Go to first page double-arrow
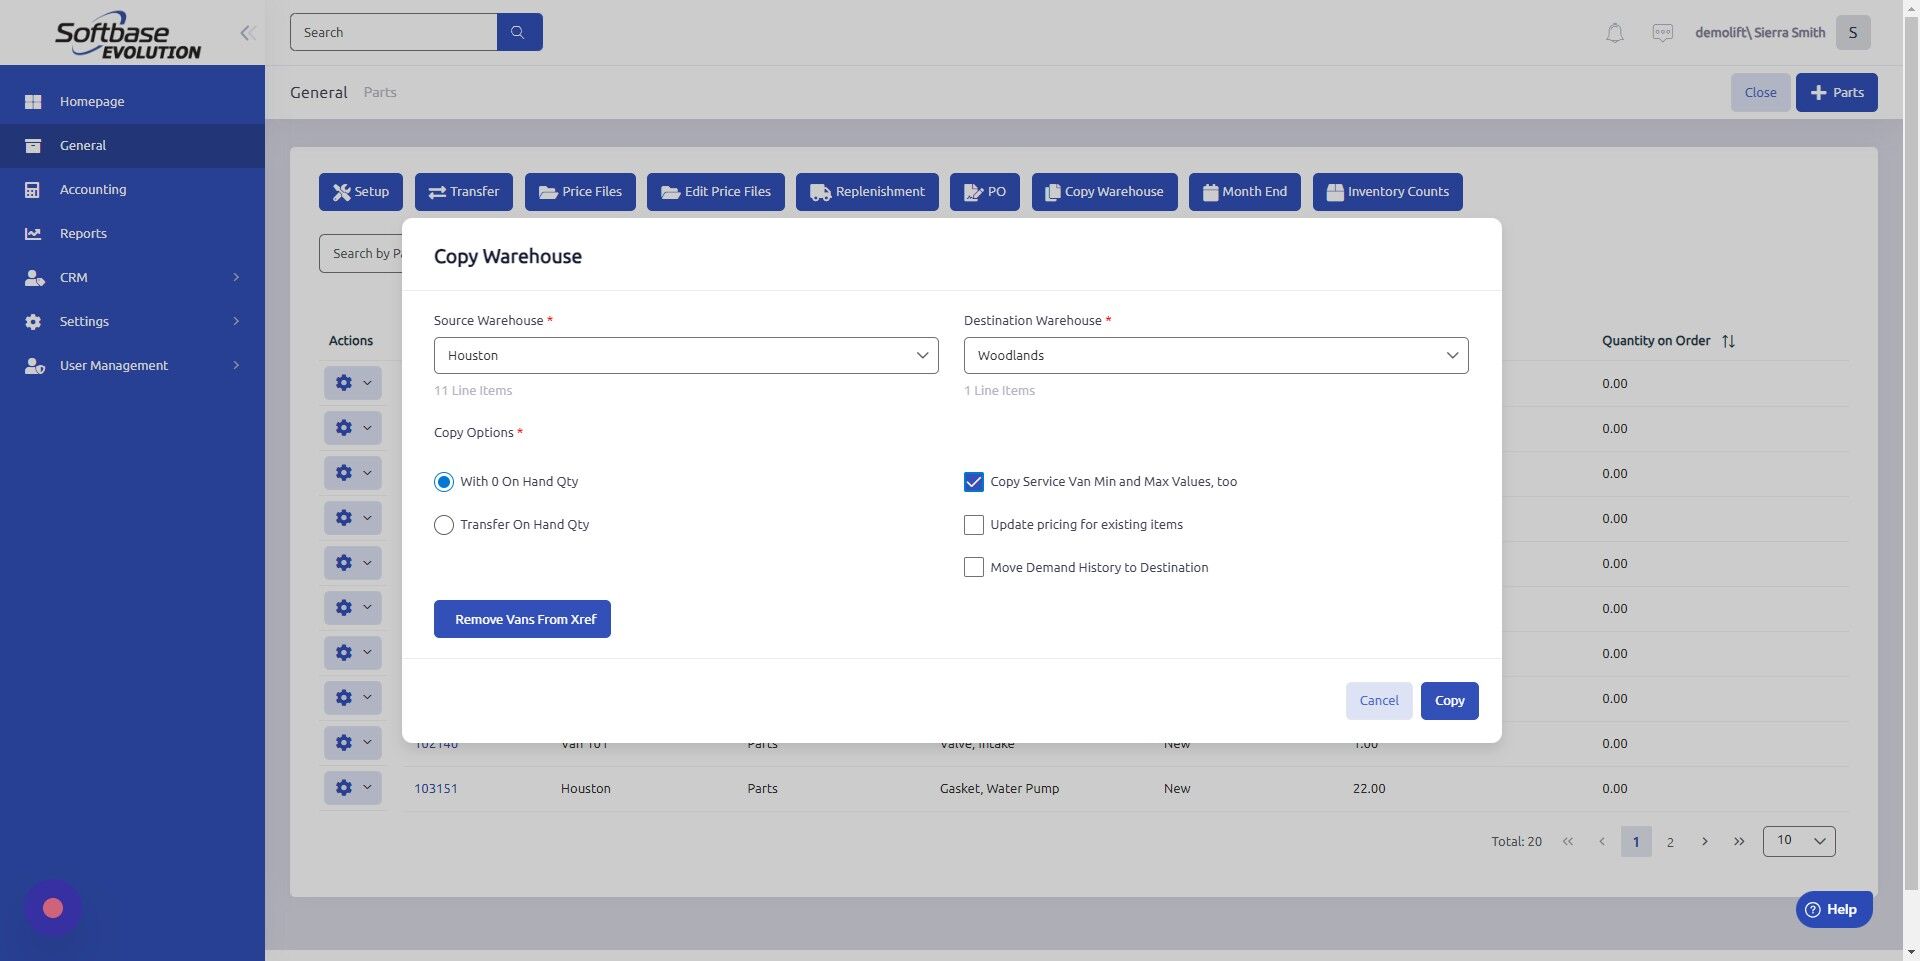1920x961 pixels. [1568, 842]
